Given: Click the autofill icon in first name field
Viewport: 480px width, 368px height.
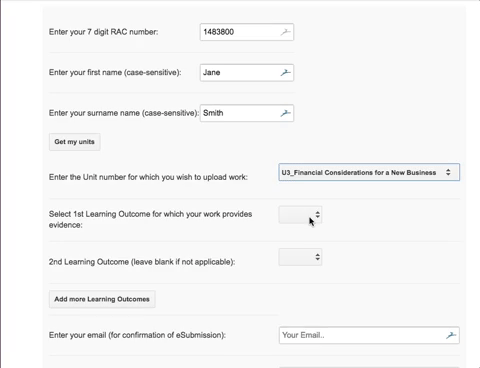Looking at the screenshot, I should pyautogui.click(x=285, y=72).
